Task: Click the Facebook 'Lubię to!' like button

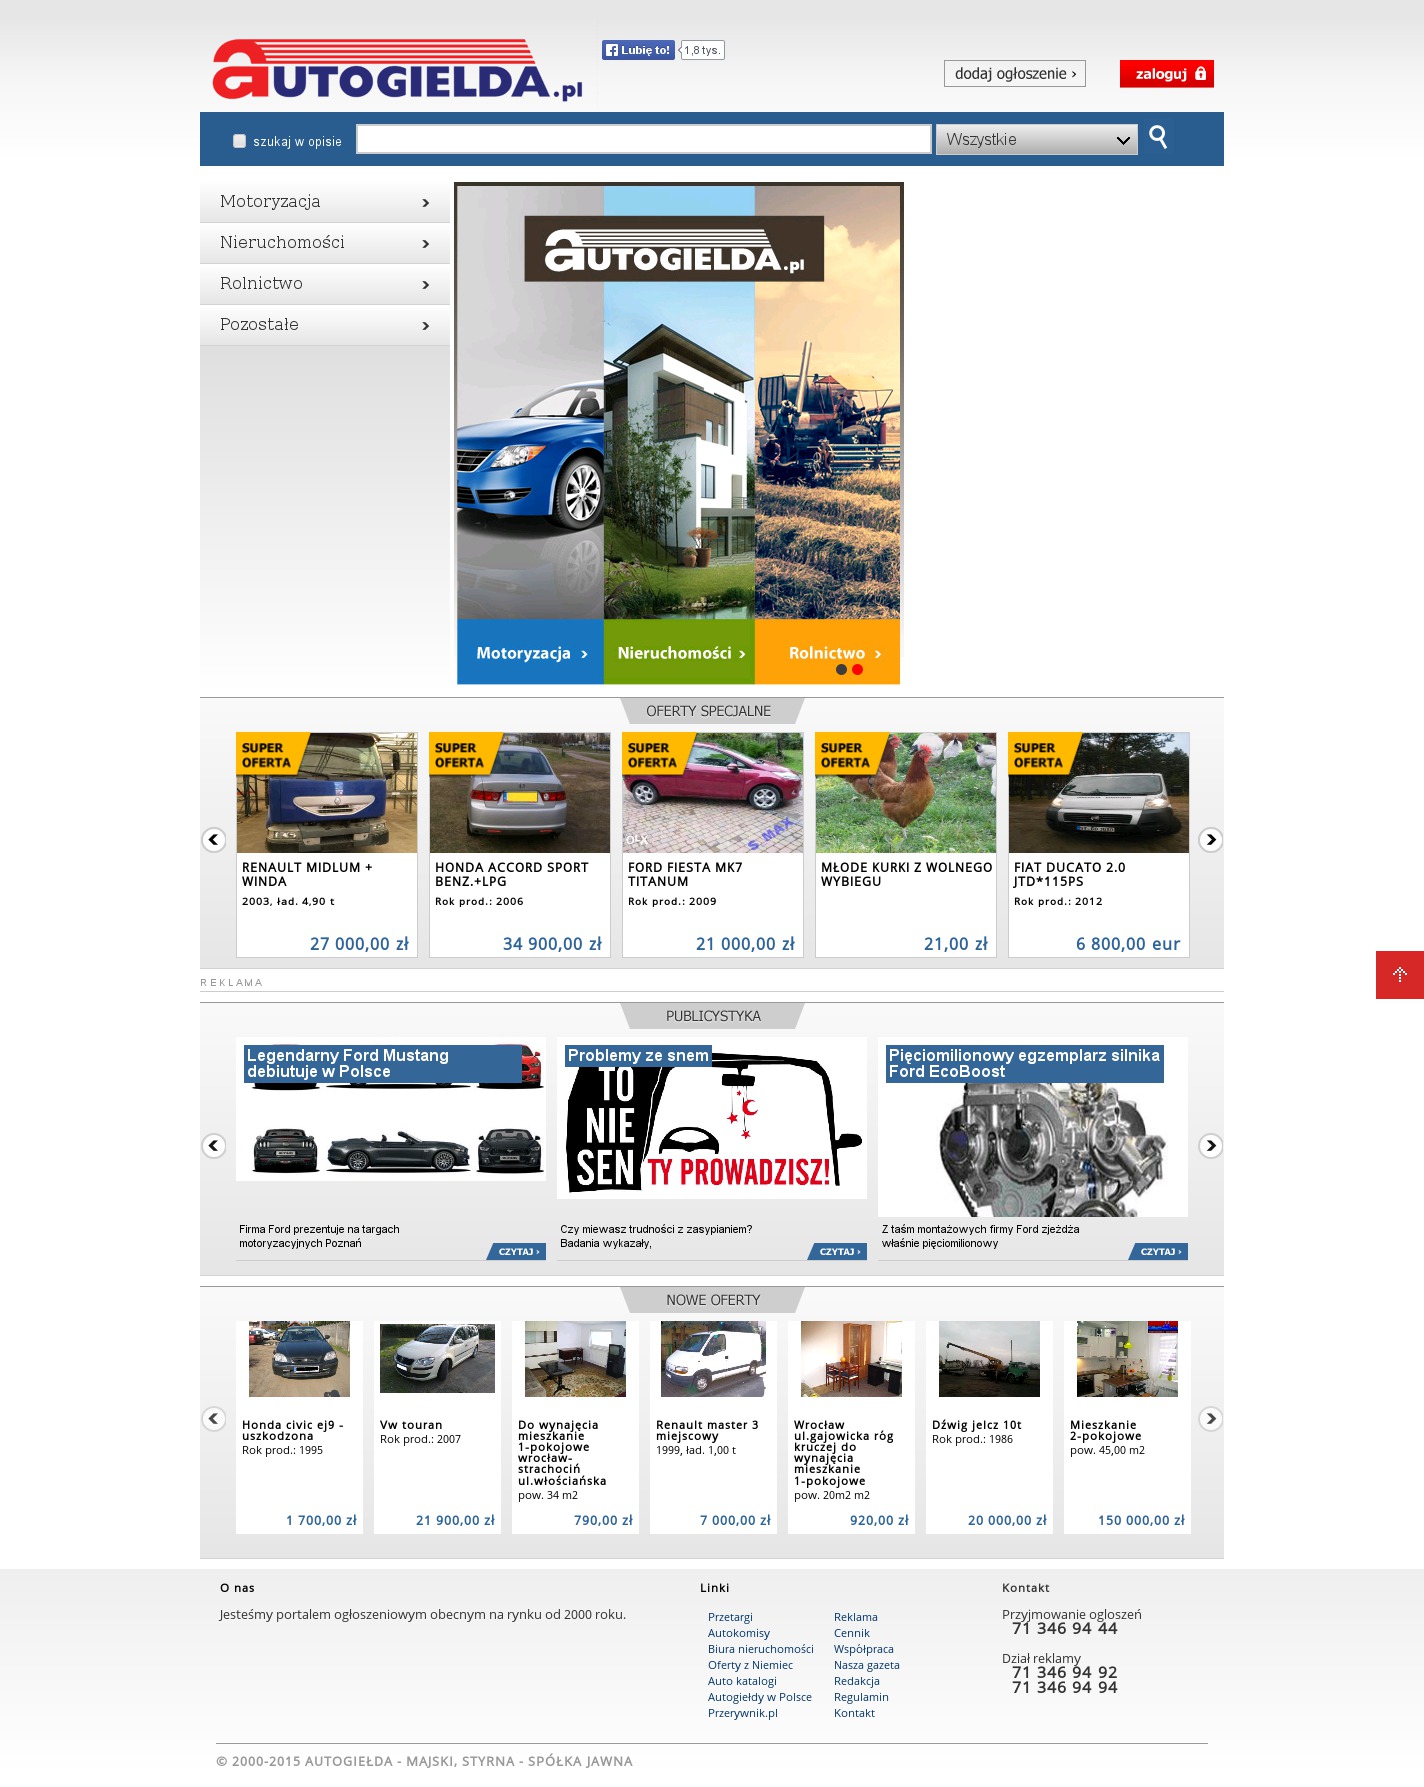Action: pos(638,50)
